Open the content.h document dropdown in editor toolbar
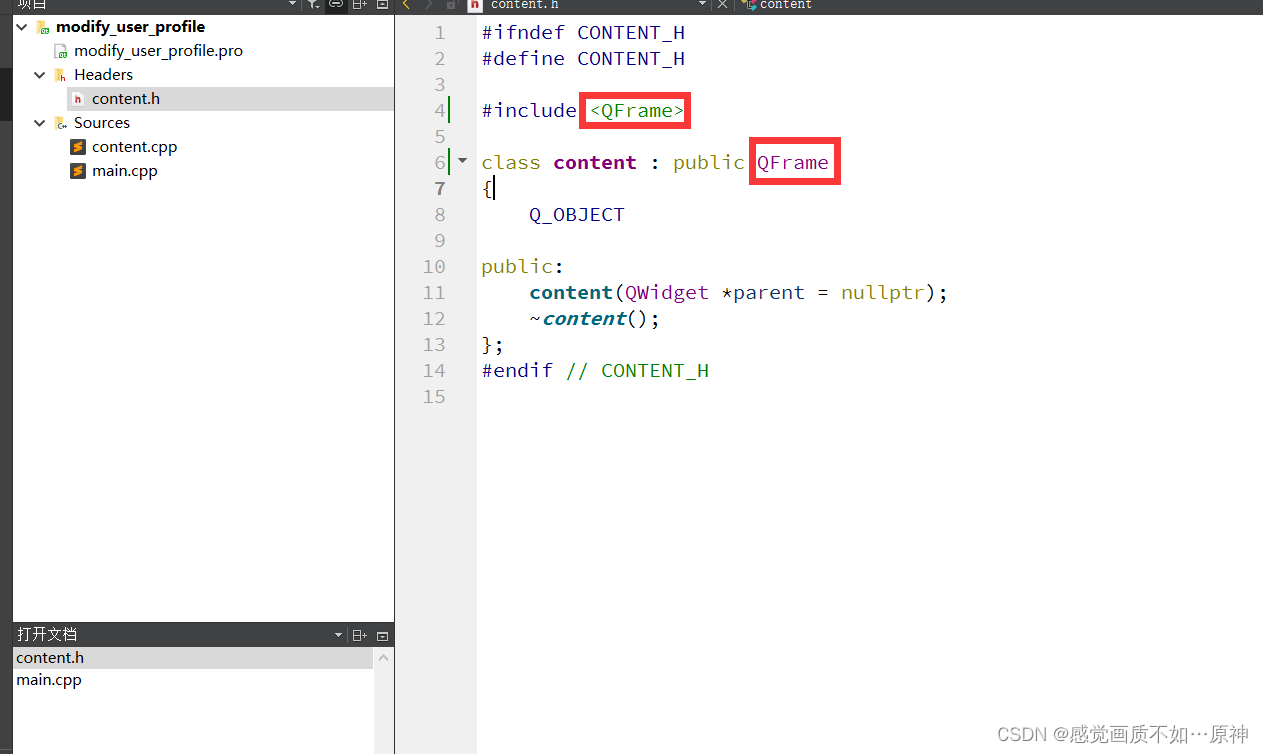The image size is (1263, 754). click(x=702, y=5)
